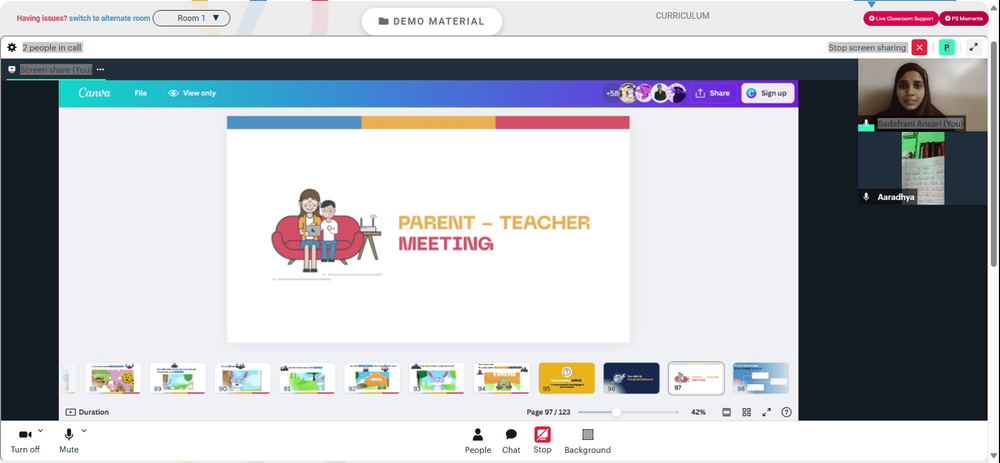Screen dimensions: 1000x463
Task: Click the 42% zoom level value
Action: coord(698,412)
